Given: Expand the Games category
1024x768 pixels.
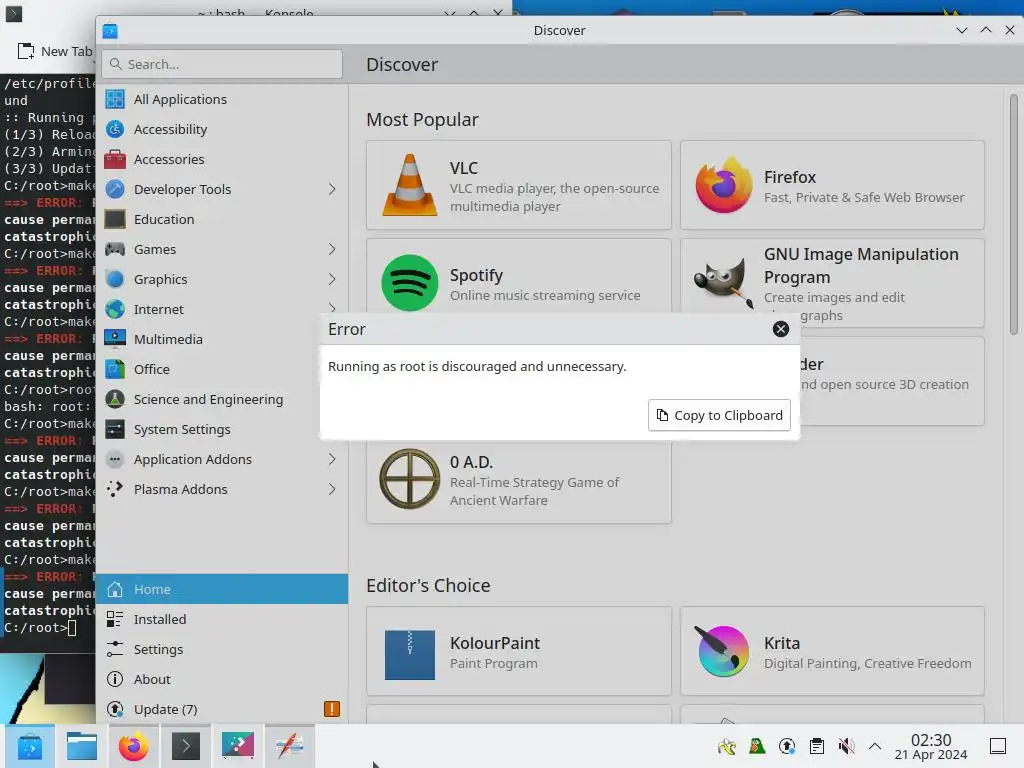Looking at the screenshot, I should 332,249.
